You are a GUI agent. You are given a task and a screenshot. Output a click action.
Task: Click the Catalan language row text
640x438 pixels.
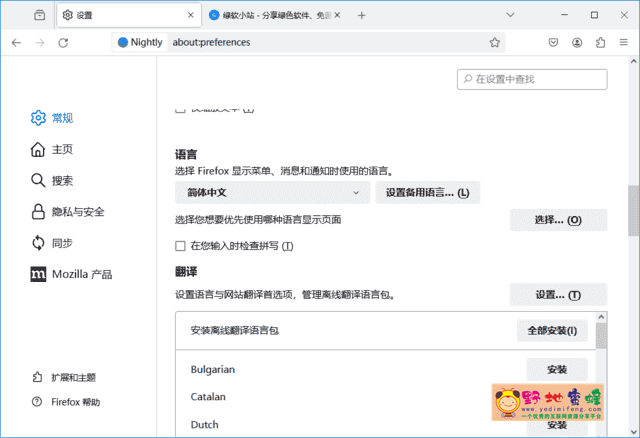click(208, 397)
